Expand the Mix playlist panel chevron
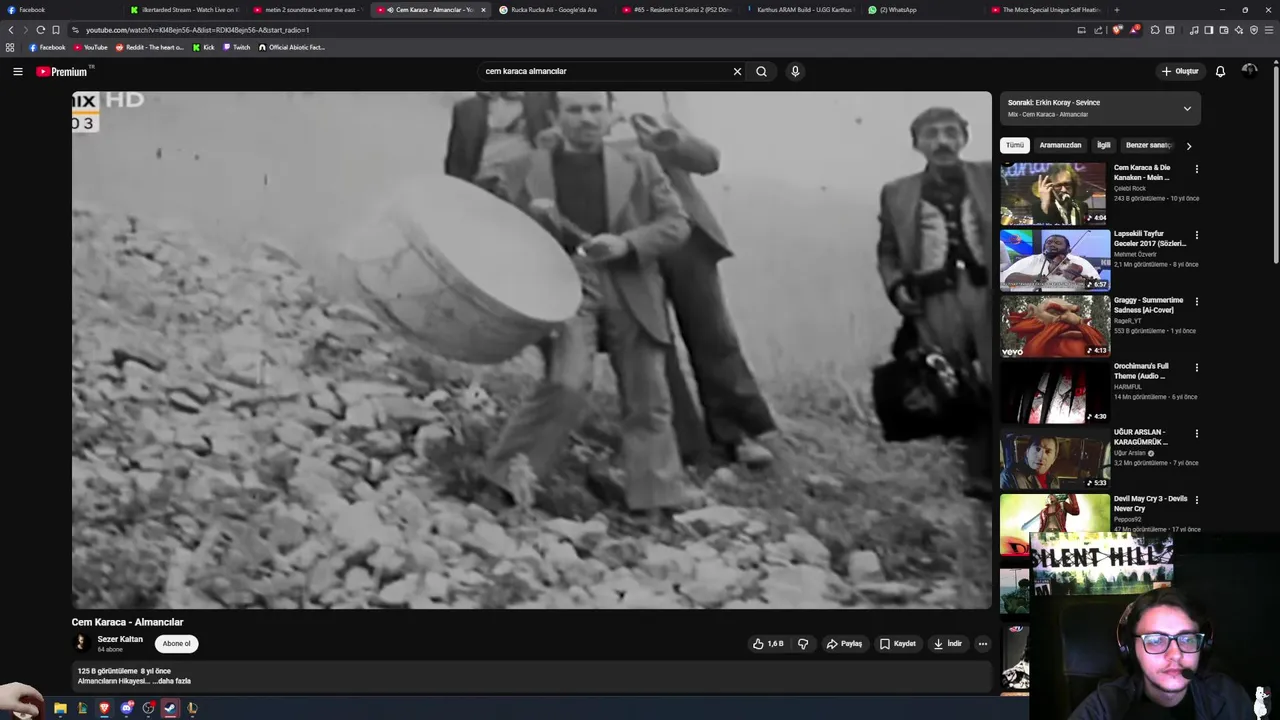This screenshot has width=1280, height=720. tap(1187, 108)
